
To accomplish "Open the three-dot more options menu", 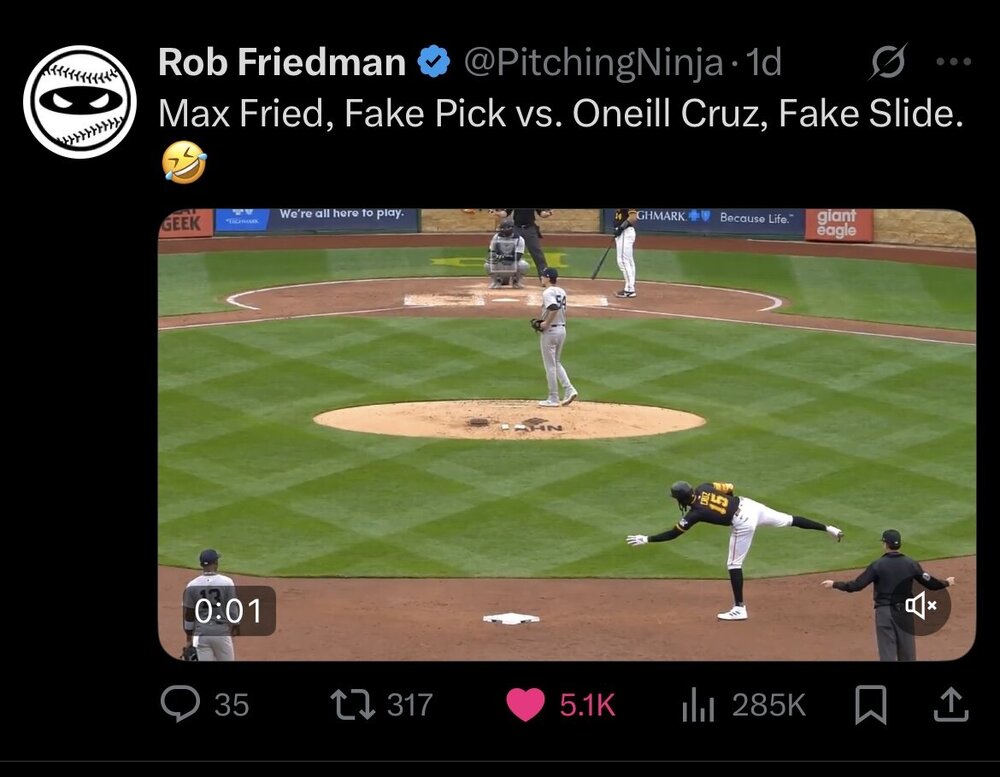I will click(x=953, y=63).
